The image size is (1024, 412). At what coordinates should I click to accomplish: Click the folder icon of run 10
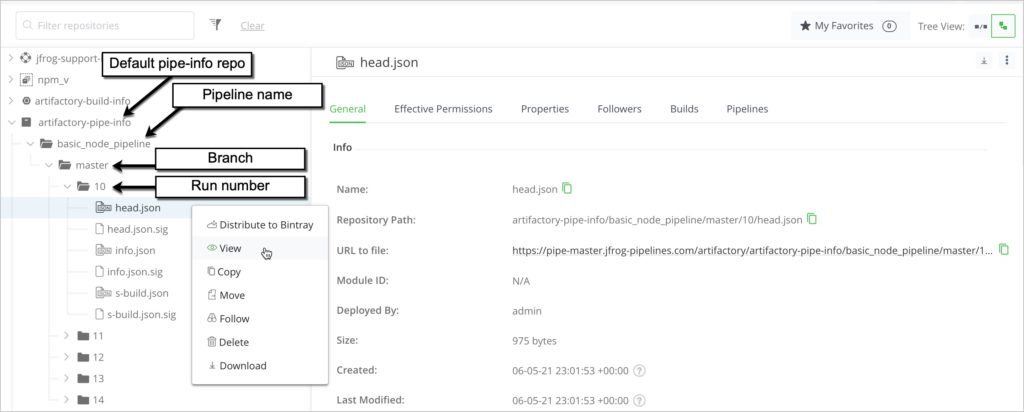[x=83, y=187]
